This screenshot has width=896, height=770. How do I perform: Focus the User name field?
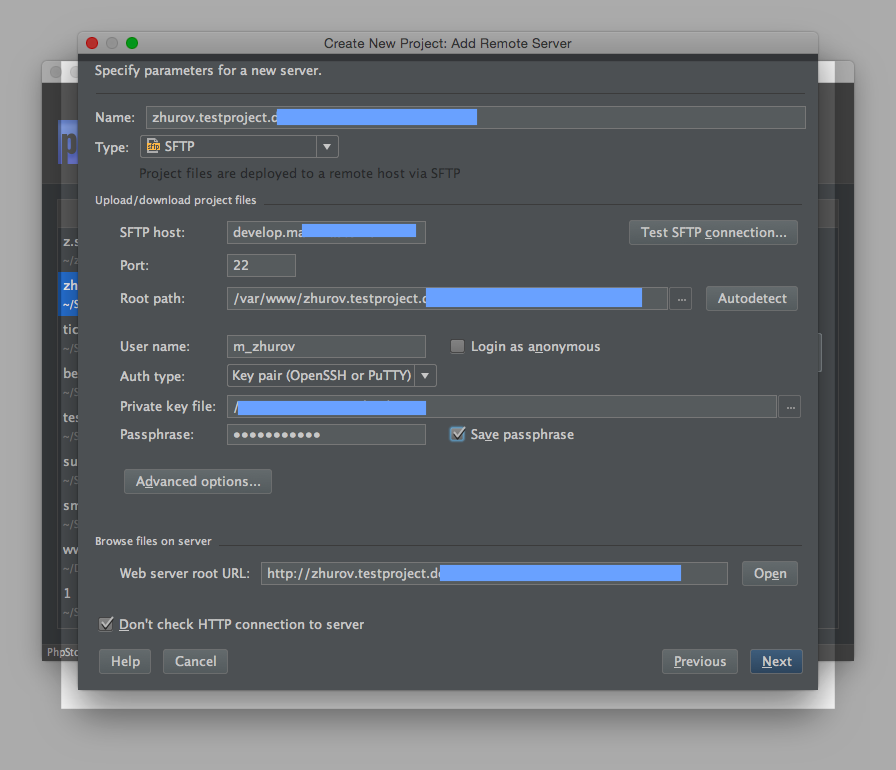pos(326,347)
